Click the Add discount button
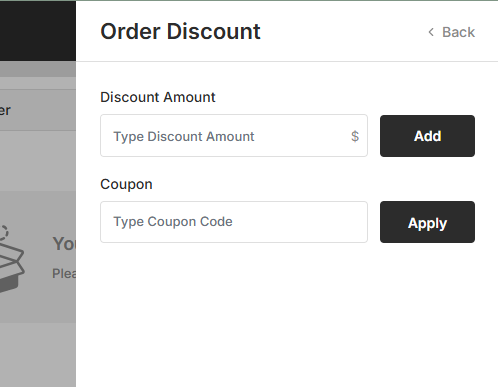 pos(427,136)
